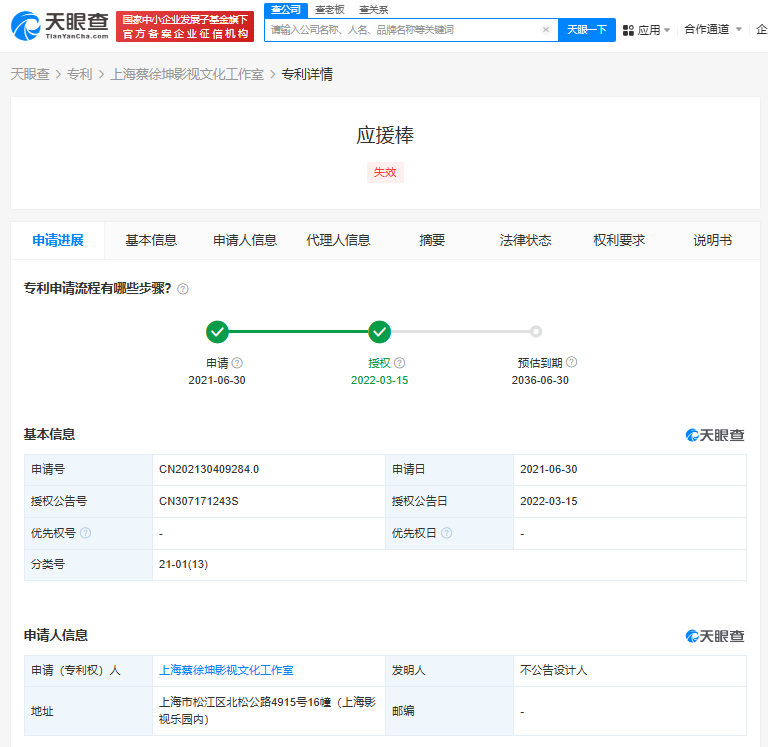Click estimated expiry date 2036-06-30
This screenshot has width=768, height=747.
click(x=540, y=380)
